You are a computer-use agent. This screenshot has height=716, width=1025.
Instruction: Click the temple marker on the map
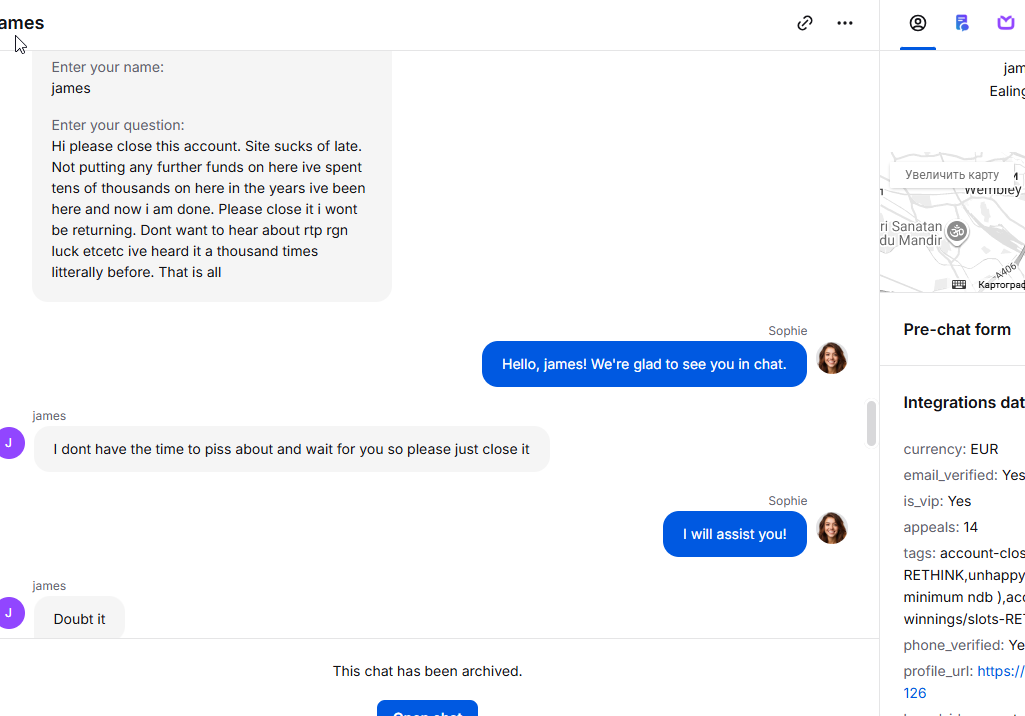pos(957,232)
